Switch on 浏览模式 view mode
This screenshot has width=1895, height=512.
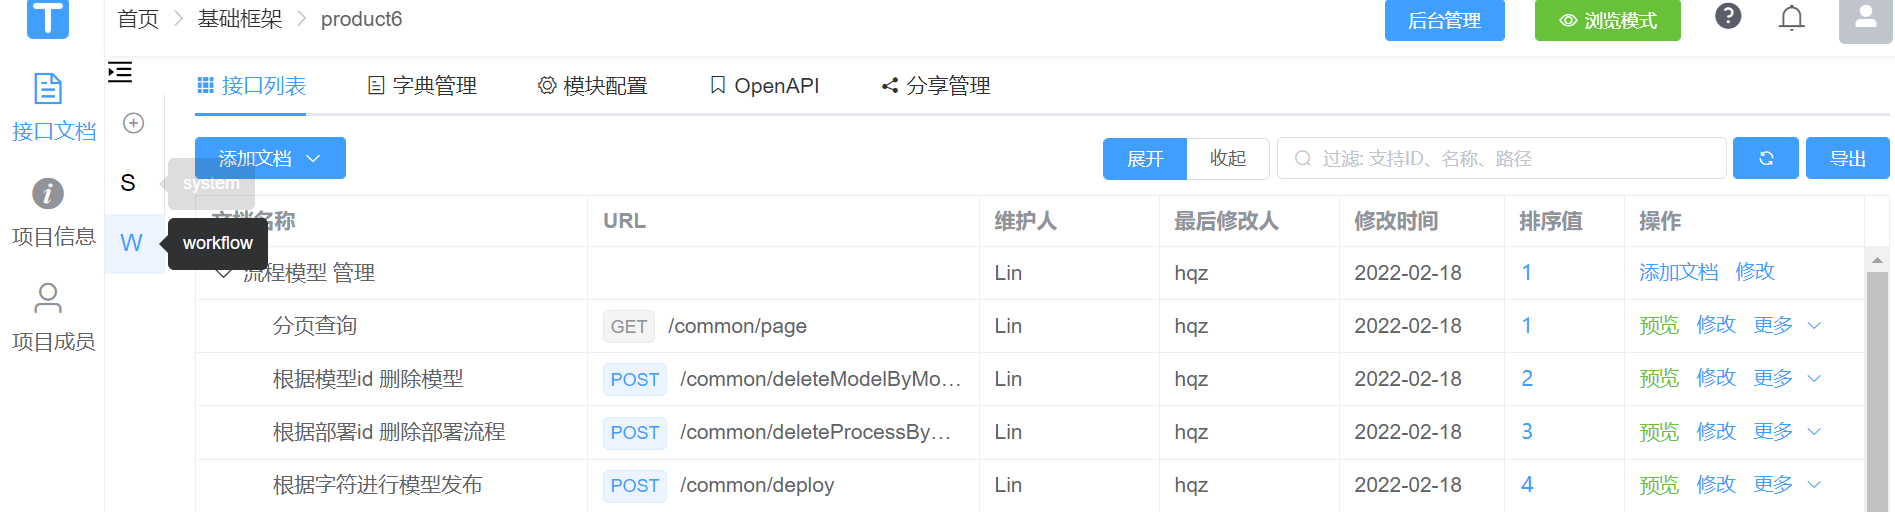1607,21
